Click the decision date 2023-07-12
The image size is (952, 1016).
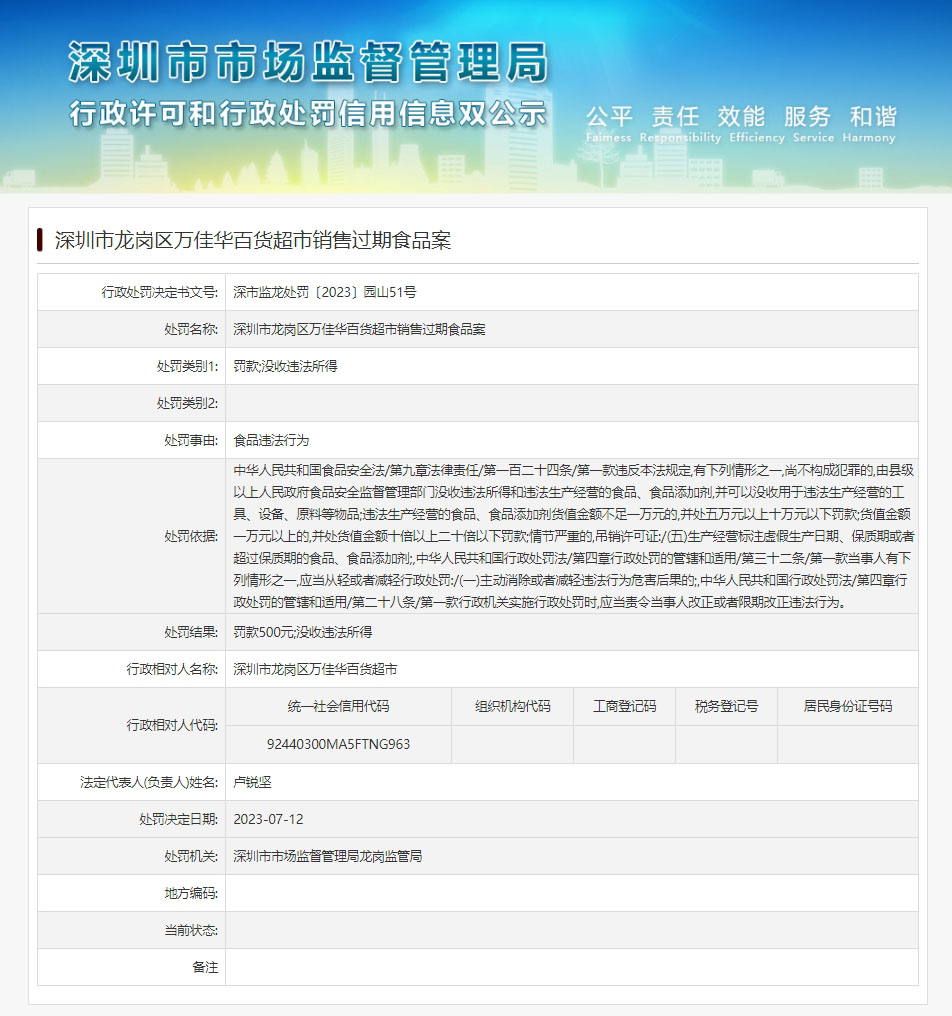268,820
